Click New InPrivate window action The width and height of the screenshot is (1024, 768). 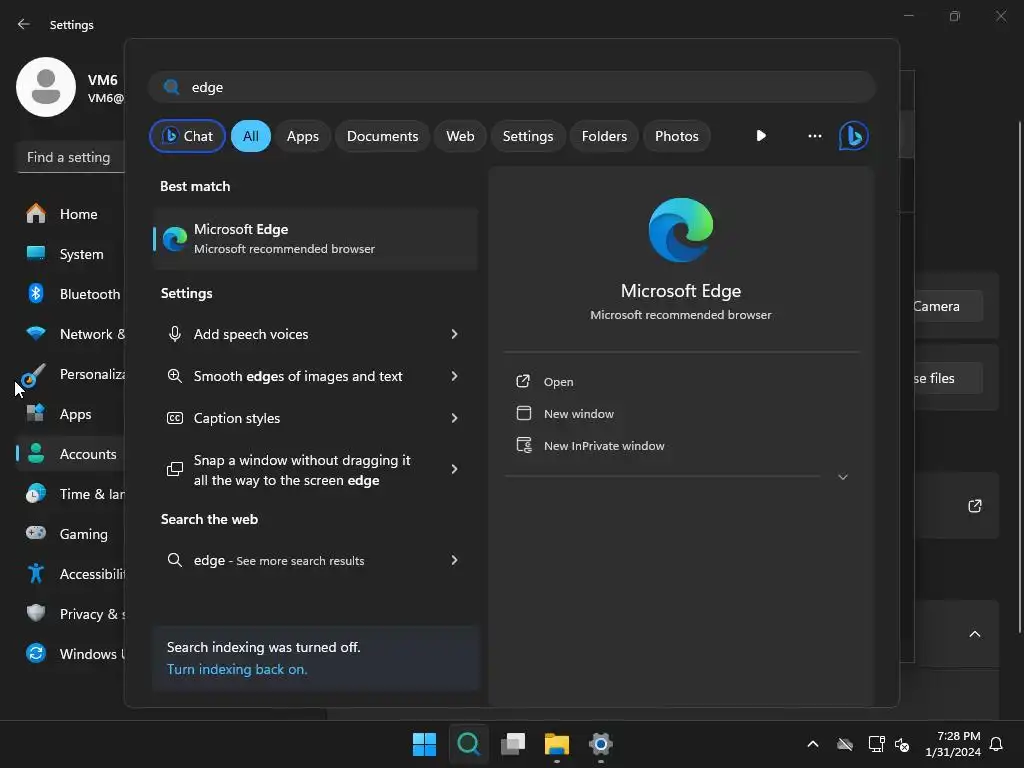604,445
